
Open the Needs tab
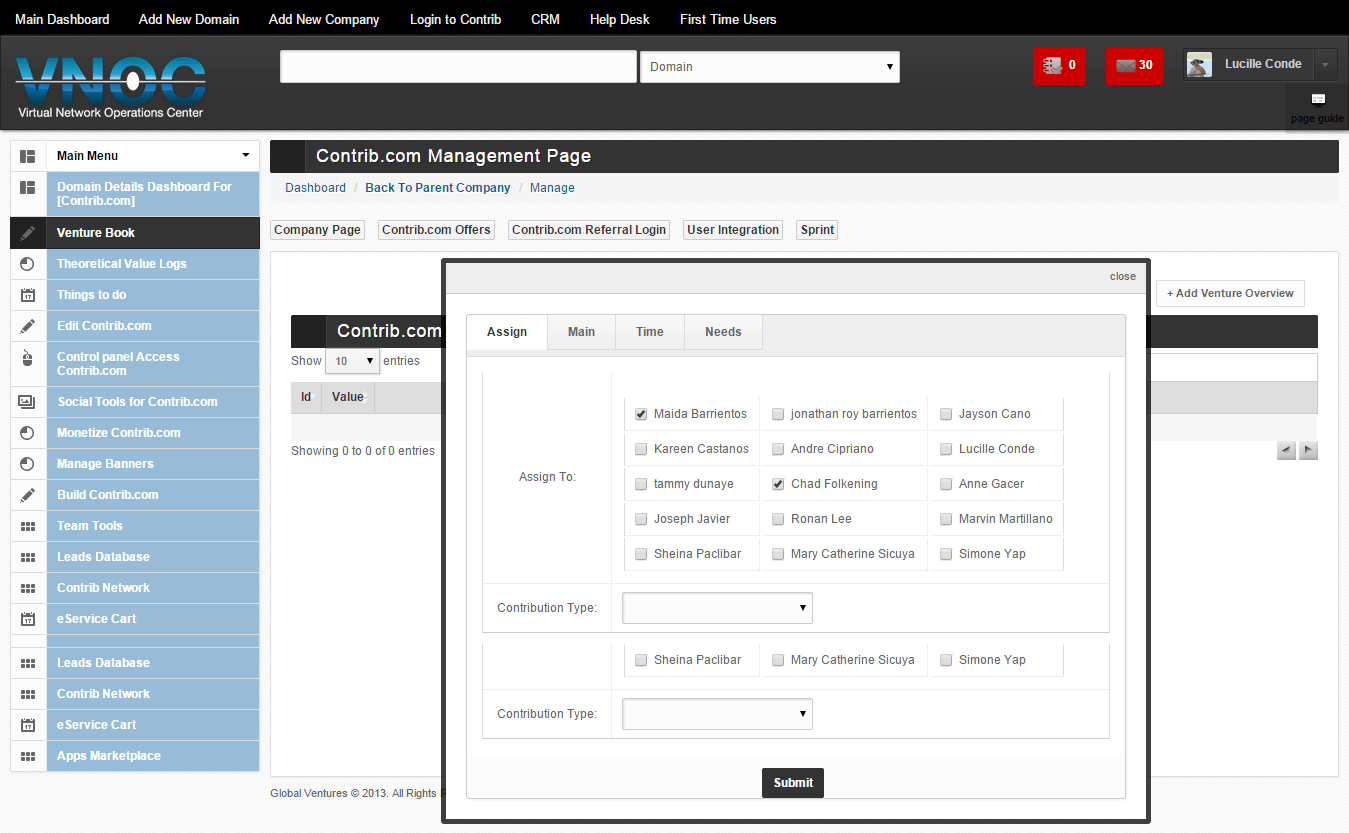(723, 332)
